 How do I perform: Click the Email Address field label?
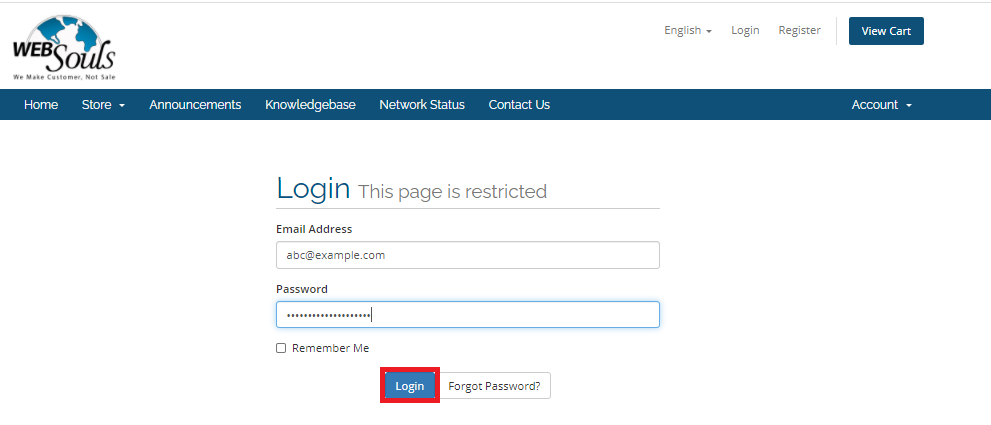coord(314,229)
